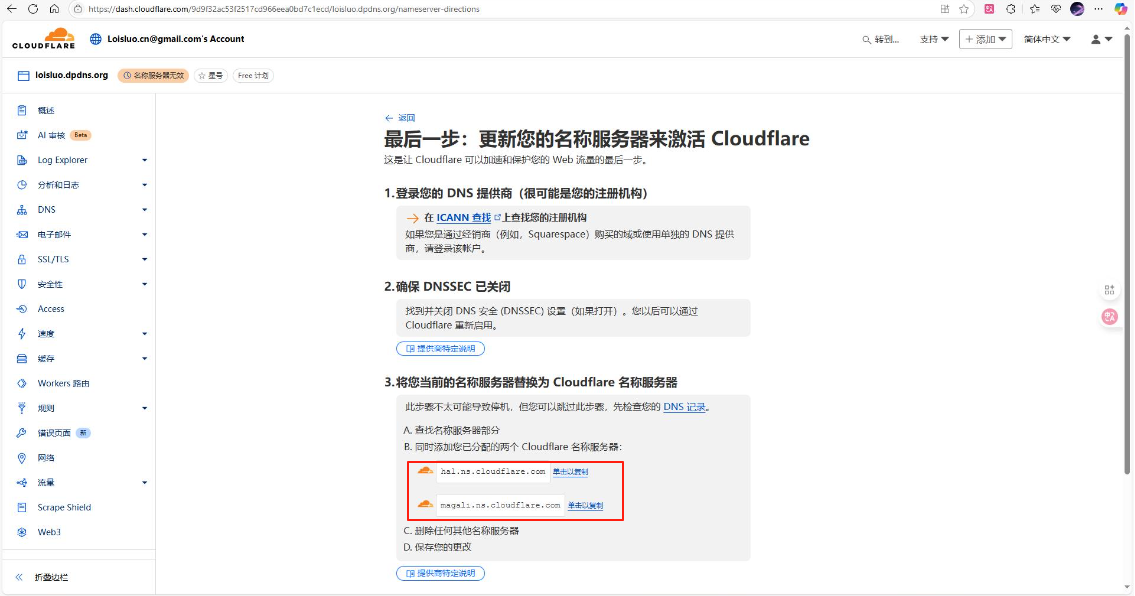Open AI 审核 Beta sidebar icon
This screenshot has width=1135, height=596.
pos(22,135)
